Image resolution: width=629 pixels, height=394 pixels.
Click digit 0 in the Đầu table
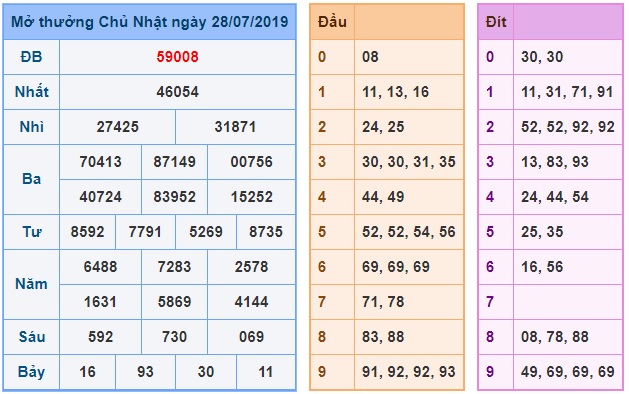pyautogui.click(x=322, y=57)
